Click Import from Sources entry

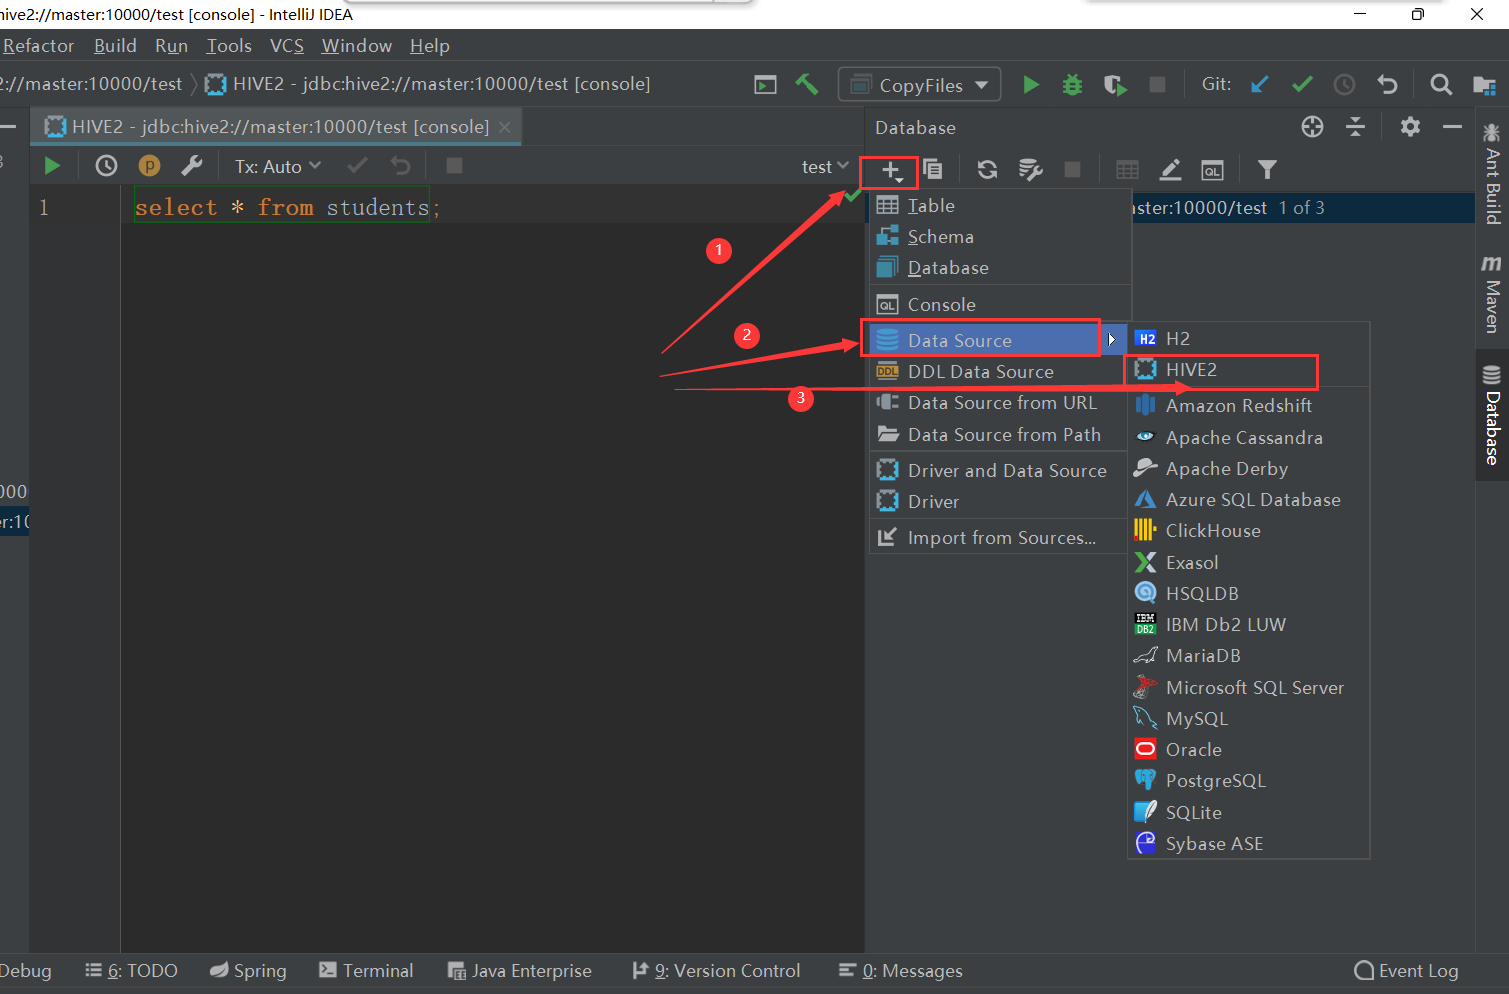pyautogui.click(x=1000, y=537)
